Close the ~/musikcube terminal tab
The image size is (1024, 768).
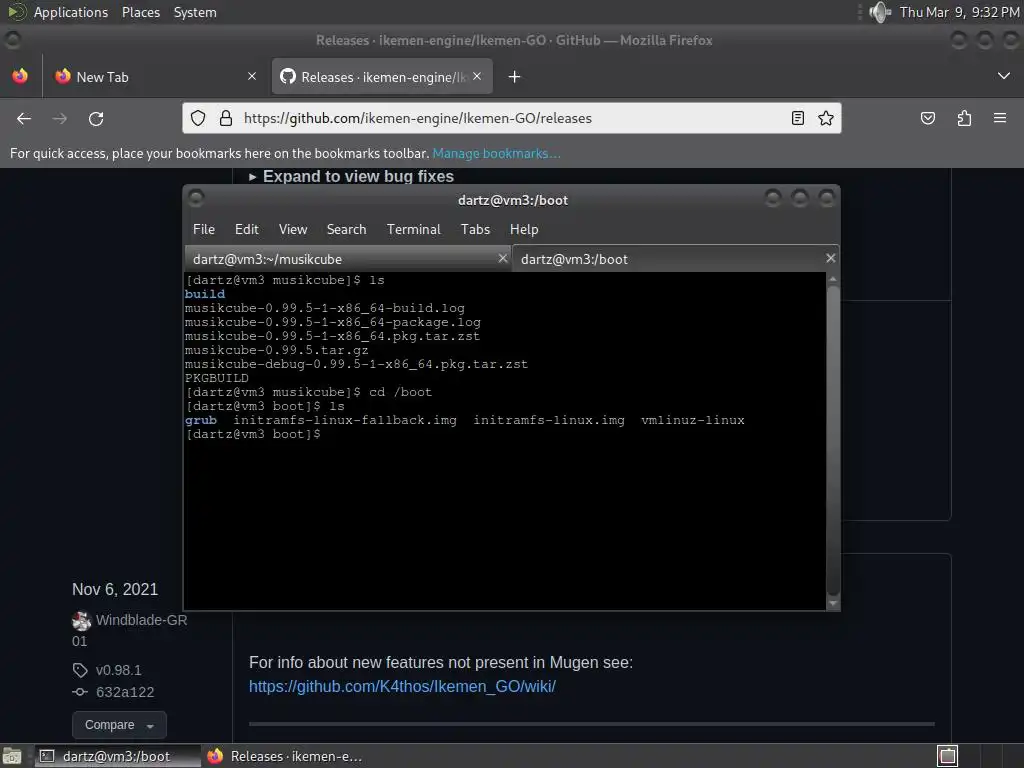point(503,259)
